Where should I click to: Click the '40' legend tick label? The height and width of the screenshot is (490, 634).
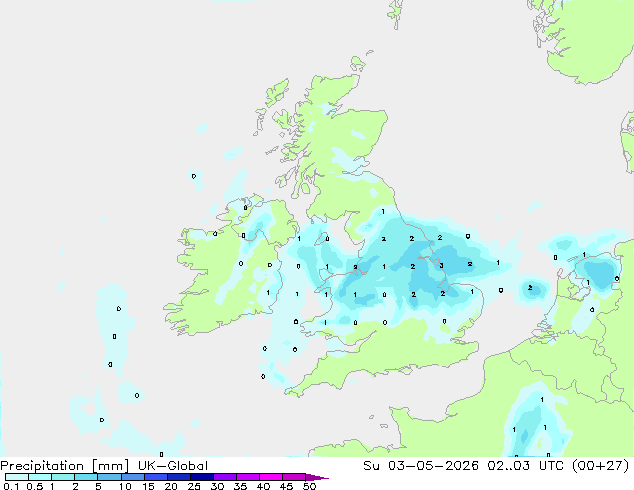(263, 486)
